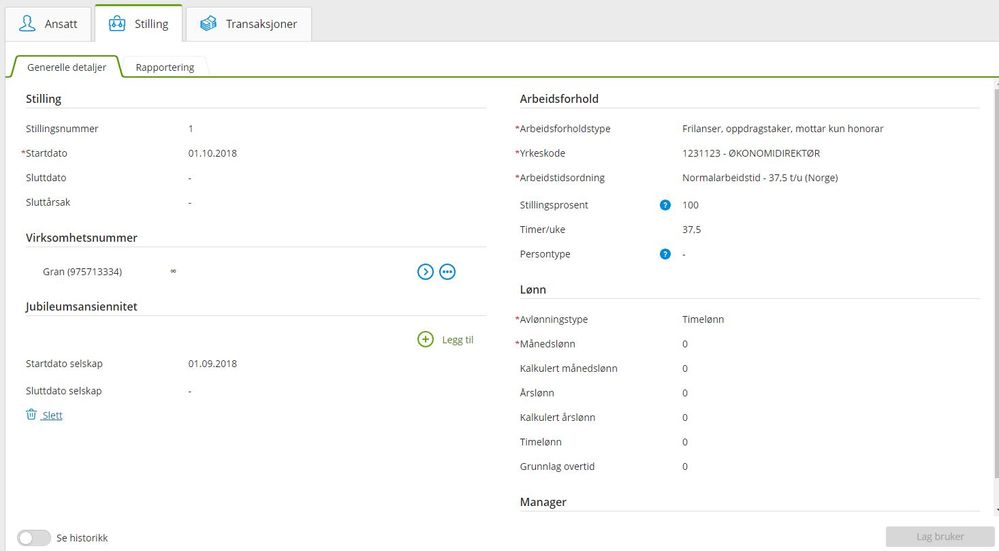Open the Stillingsprosent help icon

(x=664, y=205)
